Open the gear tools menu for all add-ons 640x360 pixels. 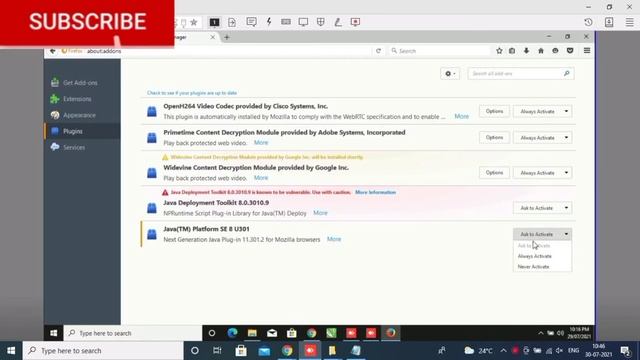[450, 73]
